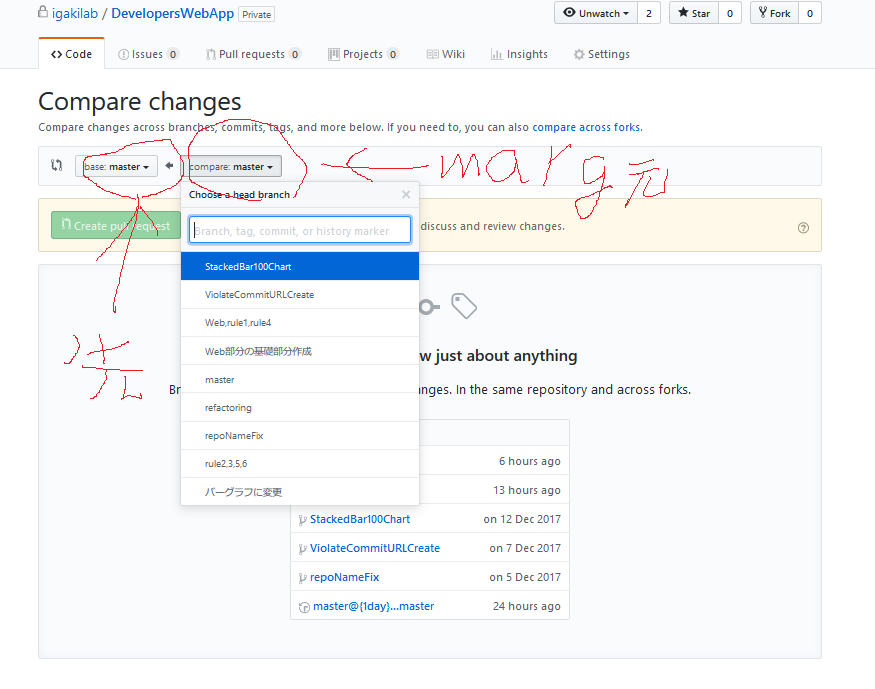
Task: Select StackedBar100Chart in branch list
Action: point(300,266)
